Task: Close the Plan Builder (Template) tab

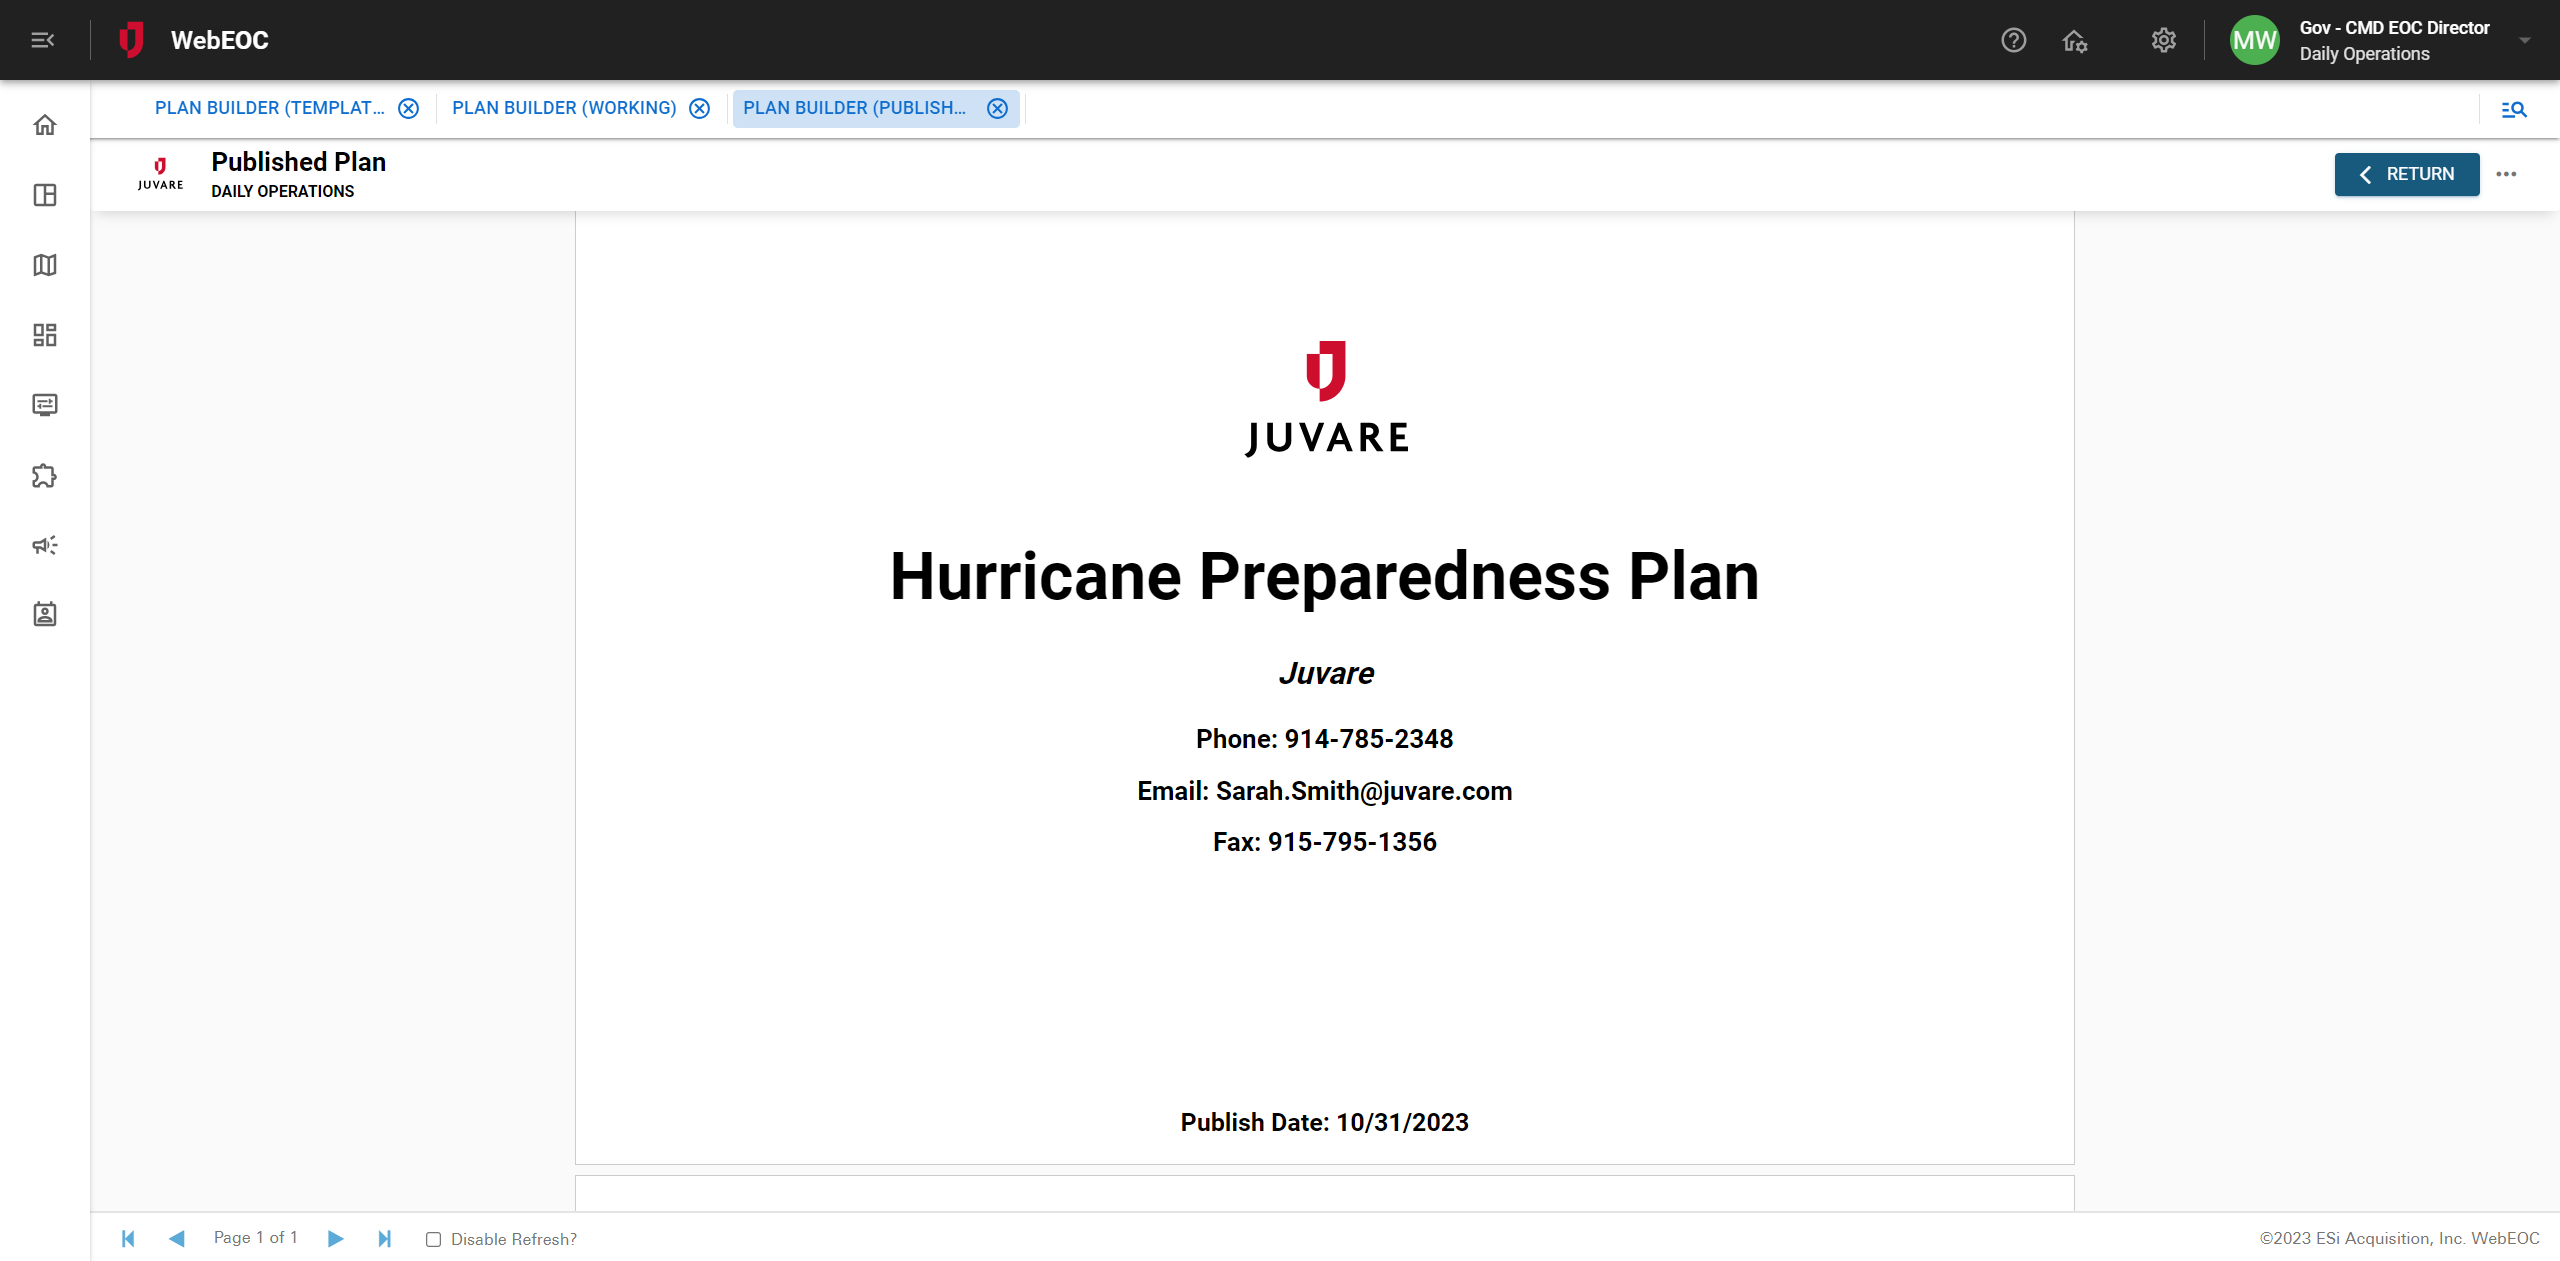Action: [x=408, y=109]
